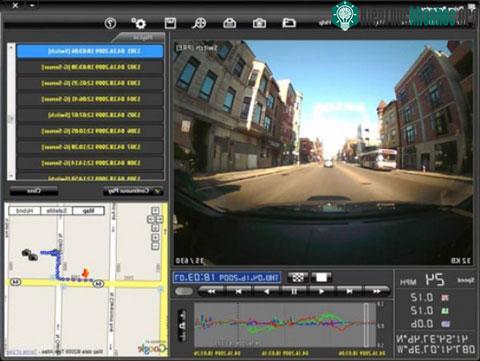Image resolution: width=480 pixels, height=361 pixels.
Task: Click the printer icon in the toolbar
Action: (x=230, y=23)
